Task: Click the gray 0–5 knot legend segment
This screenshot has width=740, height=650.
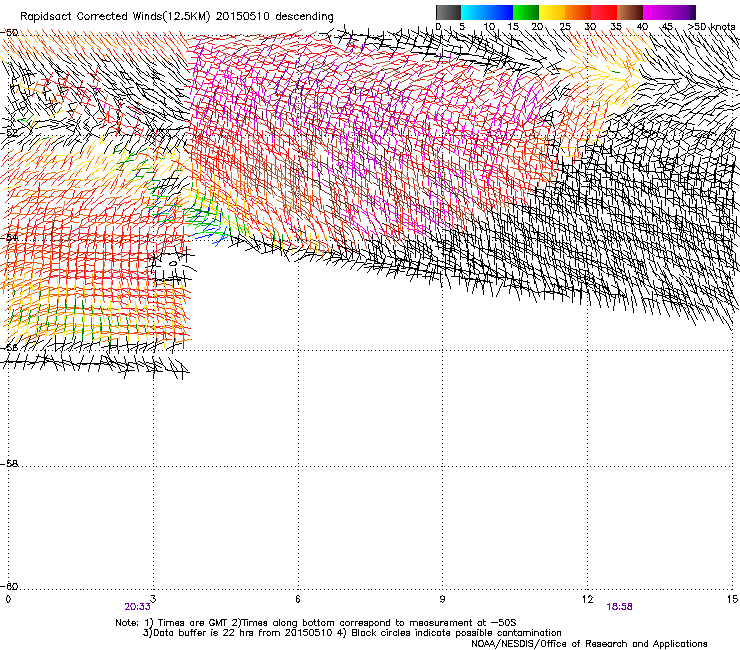Action: pos(448,12)
